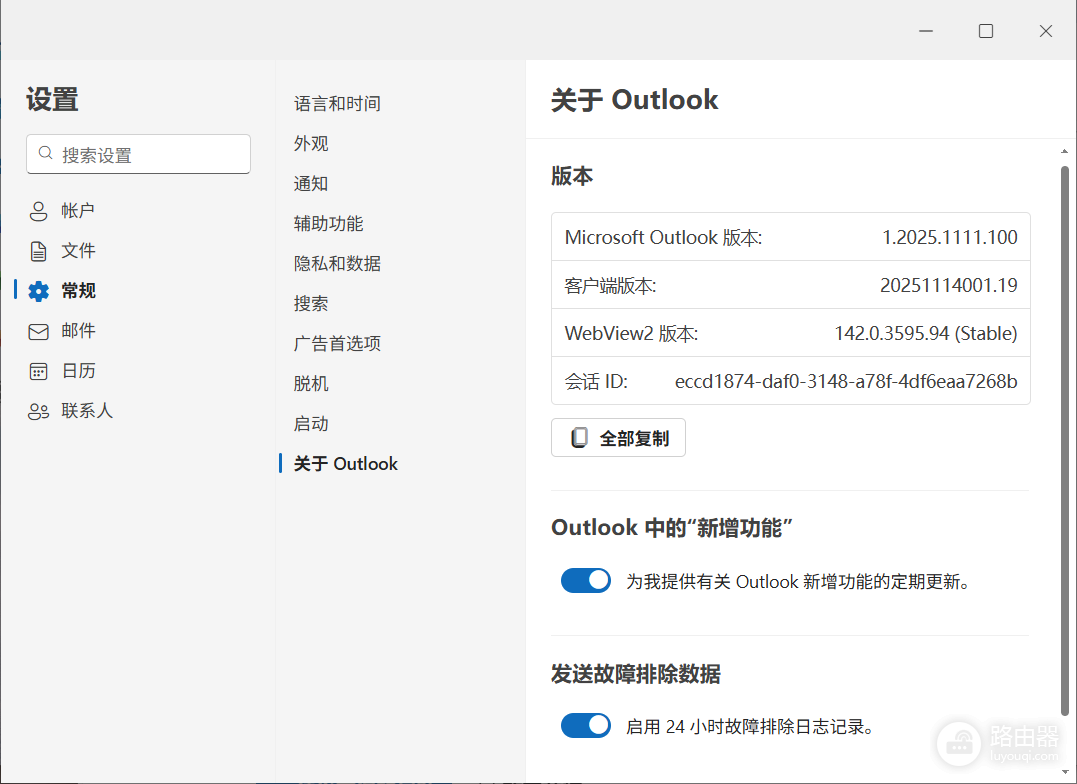The image size is (1077, 784).
Task: Click the vertical scrollbar thumb
Action: click(x=1065, y=440)
